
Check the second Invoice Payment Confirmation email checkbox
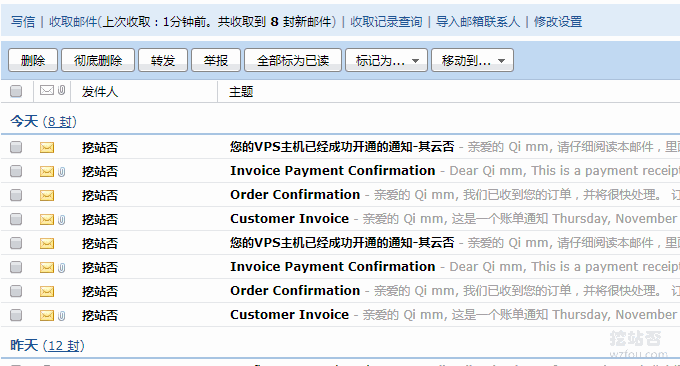coord(16,267)
